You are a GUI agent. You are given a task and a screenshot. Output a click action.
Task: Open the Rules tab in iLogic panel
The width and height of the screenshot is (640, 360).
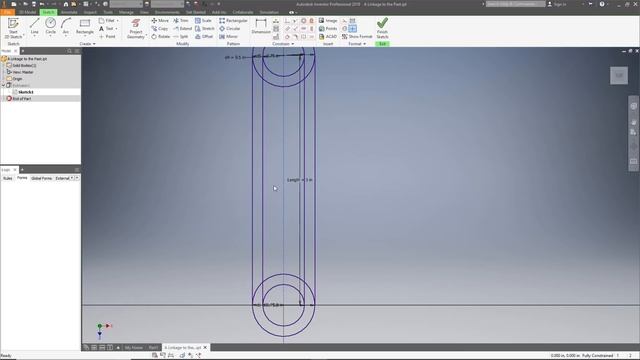click(8, 178)
